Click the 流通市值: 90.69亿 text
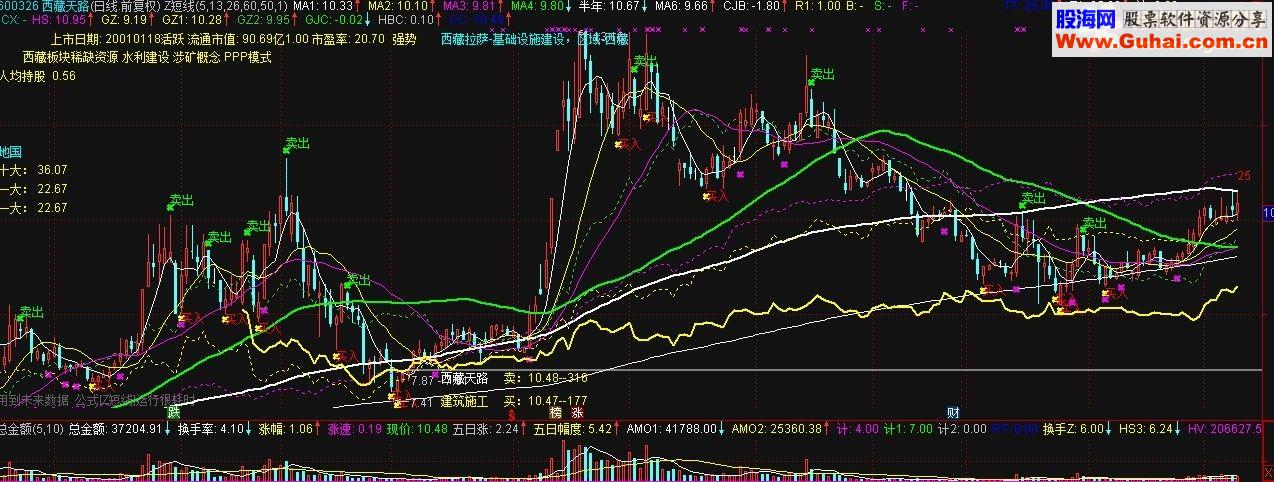The height and width of the screenshot is (482, 1274). (x=235, y=39)
